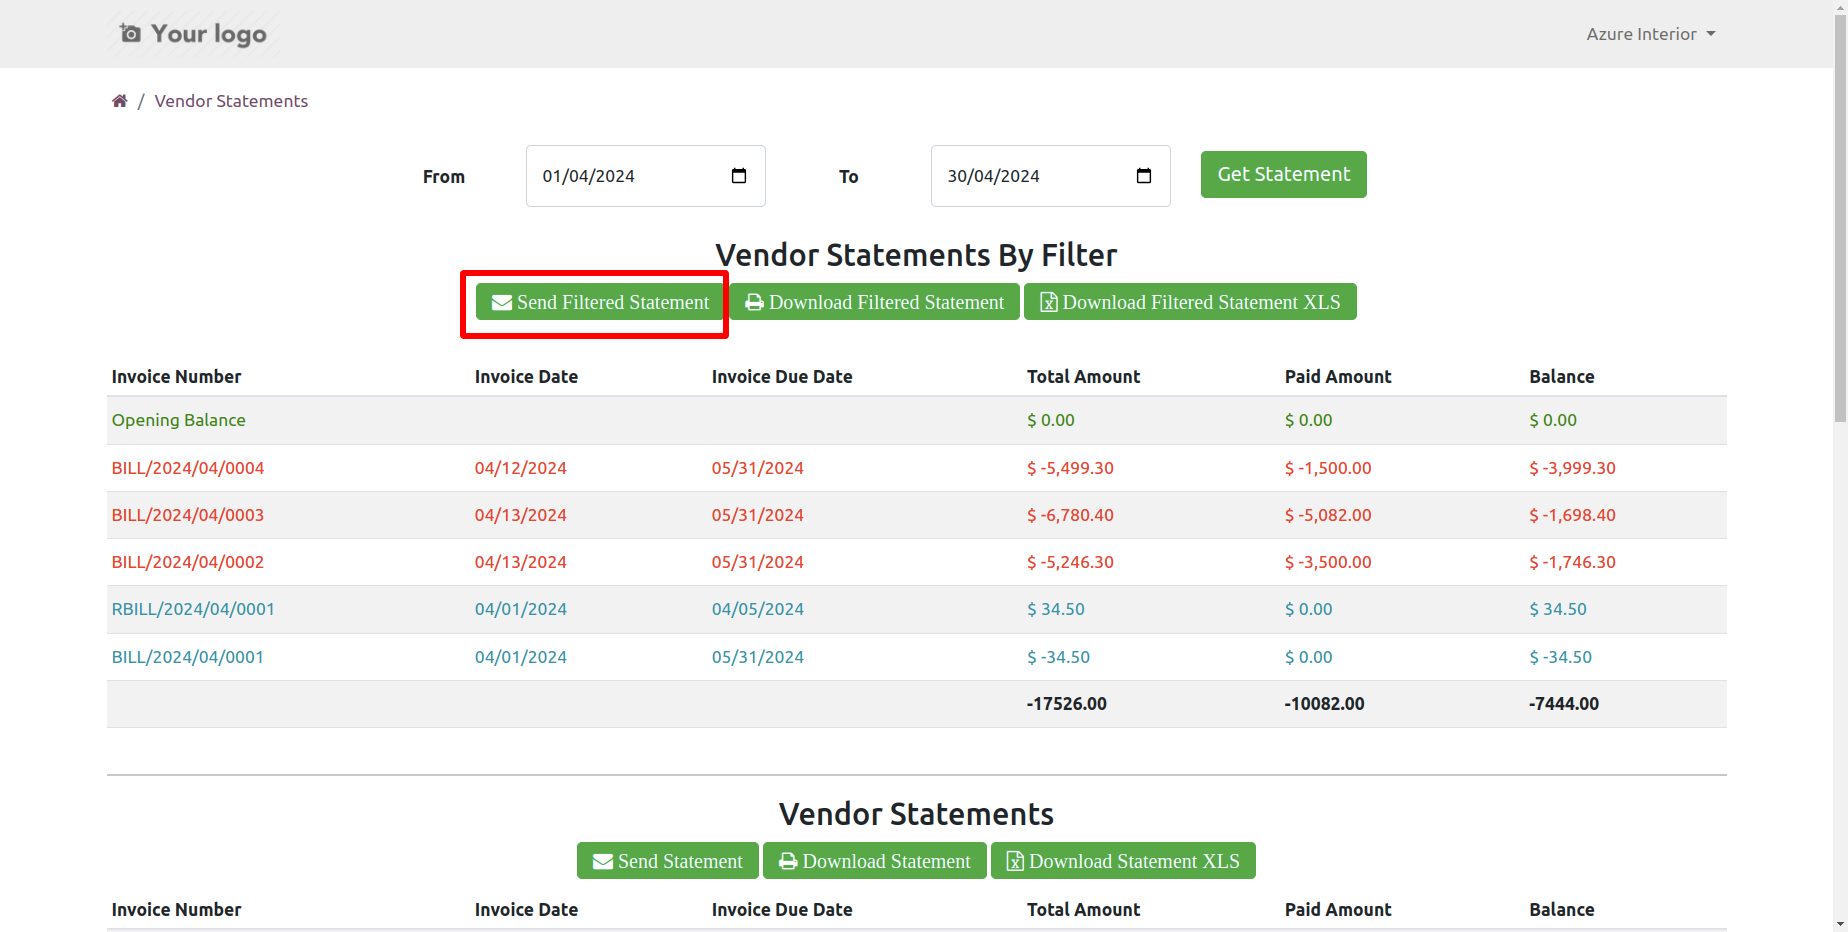Click Send Statement button
The width and height of the screenshot is (1848, 932).
[668, 861]
